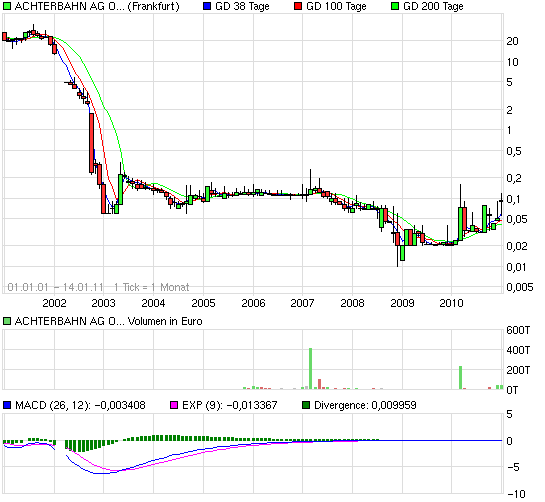Click the 200T volume axis label

pyautogui.click(x=518, y=370)
